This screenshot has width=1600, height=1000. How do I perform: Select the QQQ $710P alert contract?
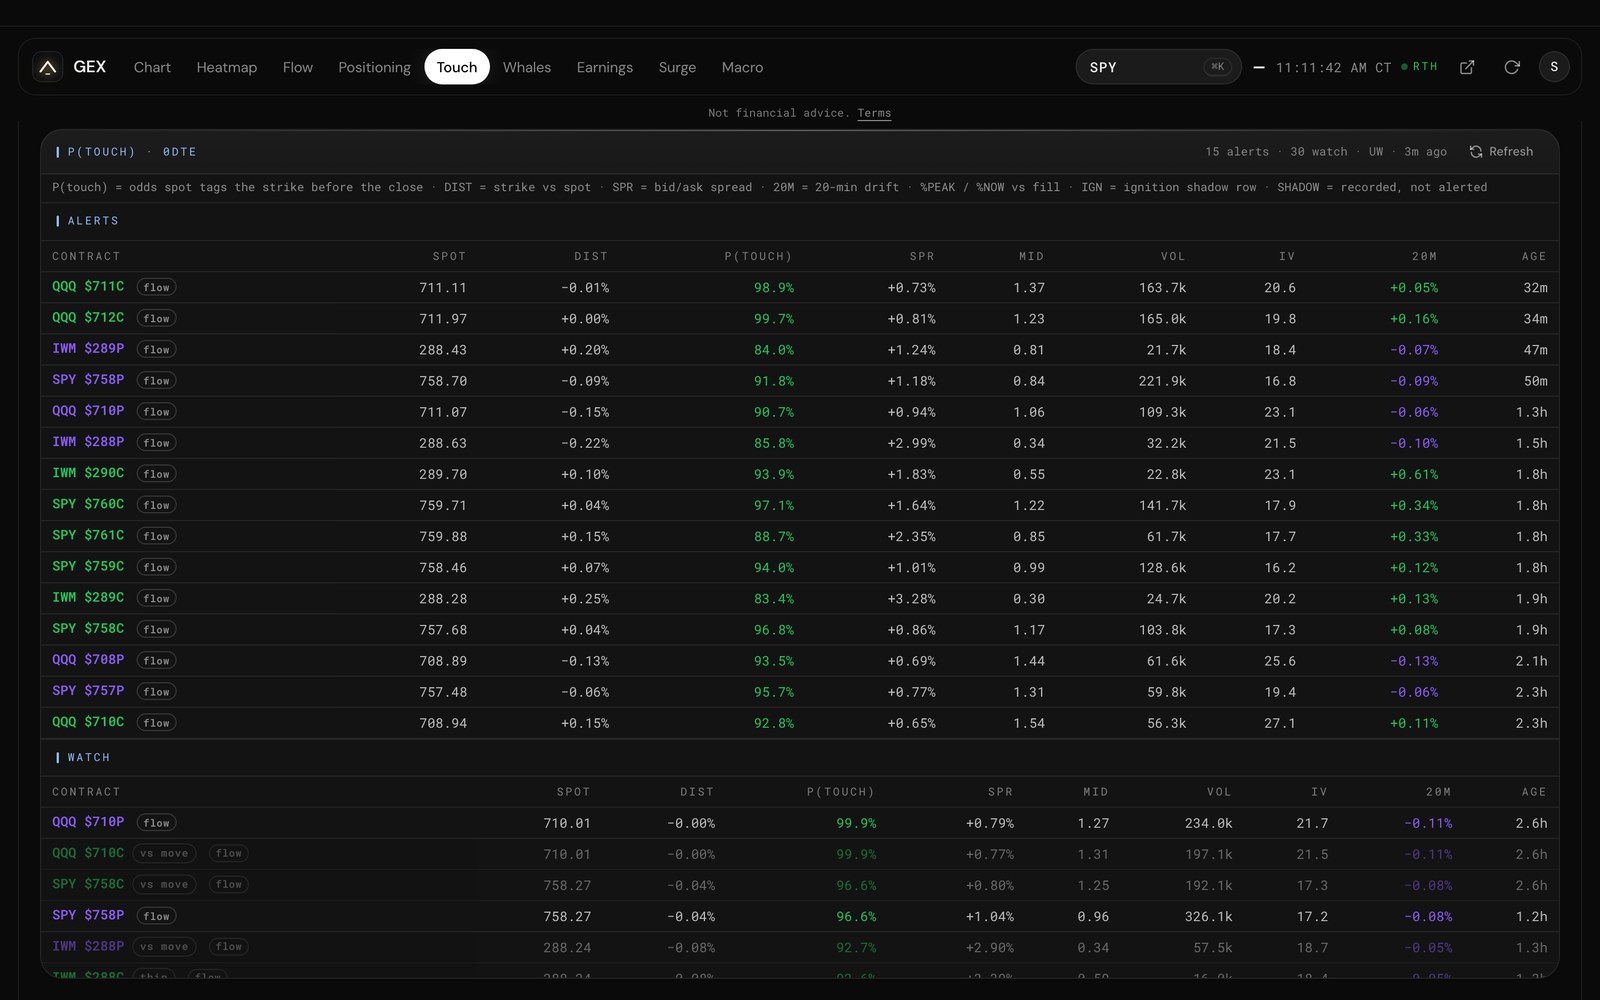tap(88, 410)
